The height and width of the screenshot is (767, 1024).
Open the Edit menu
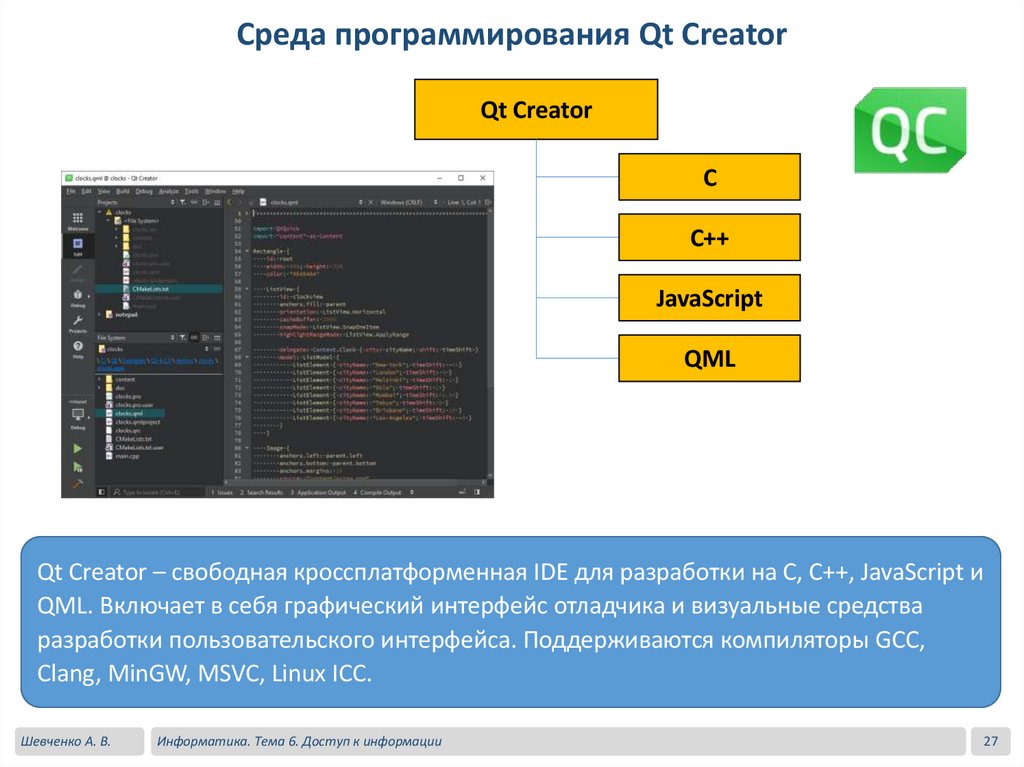[86, 191]
